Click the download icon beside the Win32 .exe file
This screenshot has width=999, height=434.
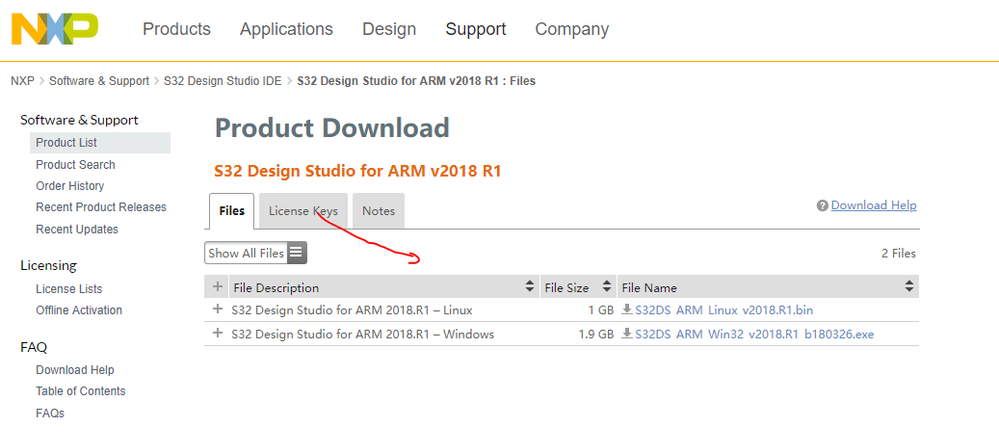tap(627, 333)
